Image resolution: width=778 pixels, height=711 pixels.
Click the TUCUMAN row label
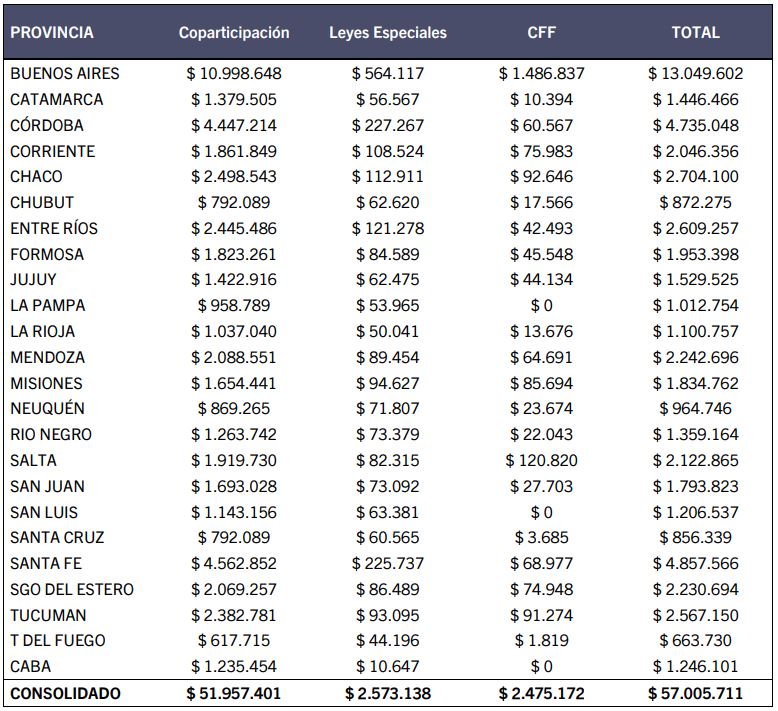(x=48, y=615)
